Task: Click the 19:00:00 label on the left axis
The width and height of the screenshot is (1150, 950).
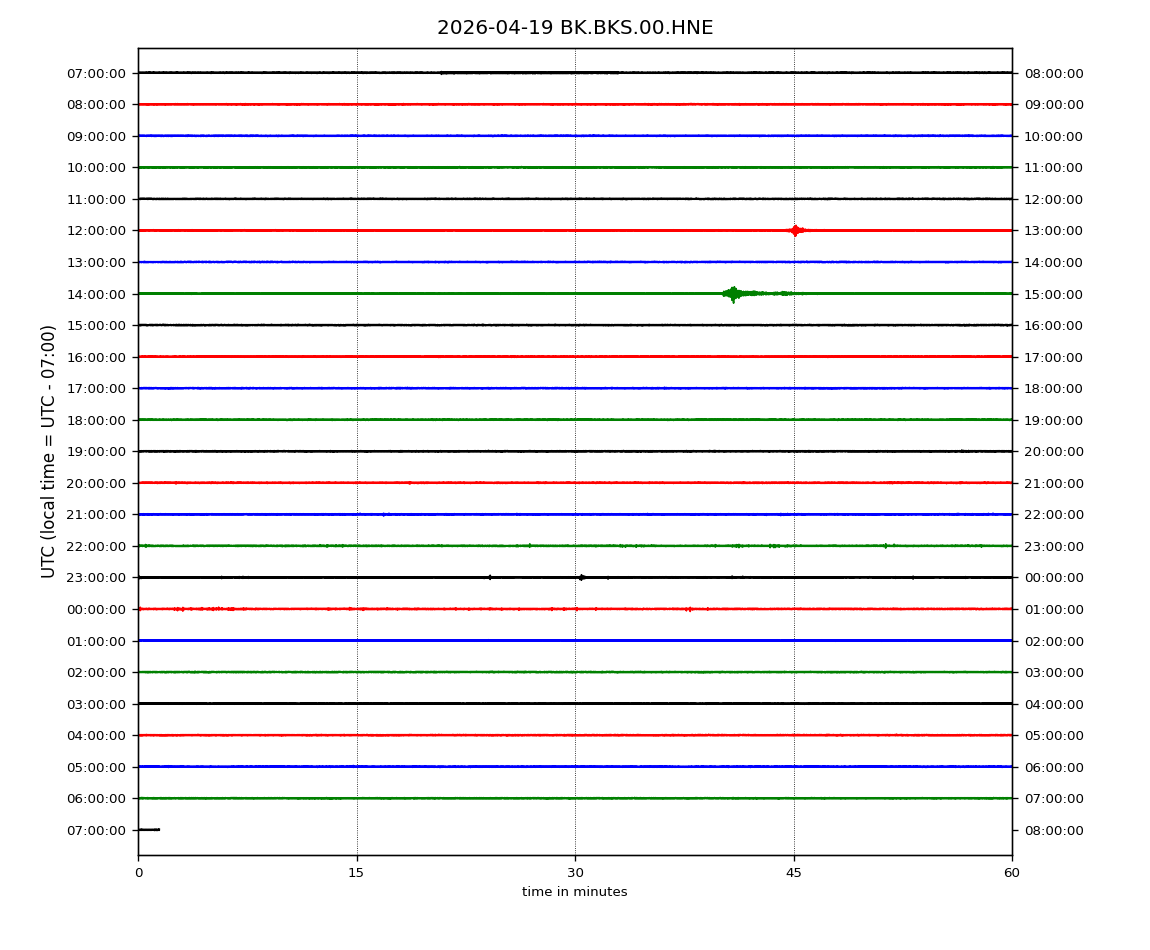Action: (97, 452)
